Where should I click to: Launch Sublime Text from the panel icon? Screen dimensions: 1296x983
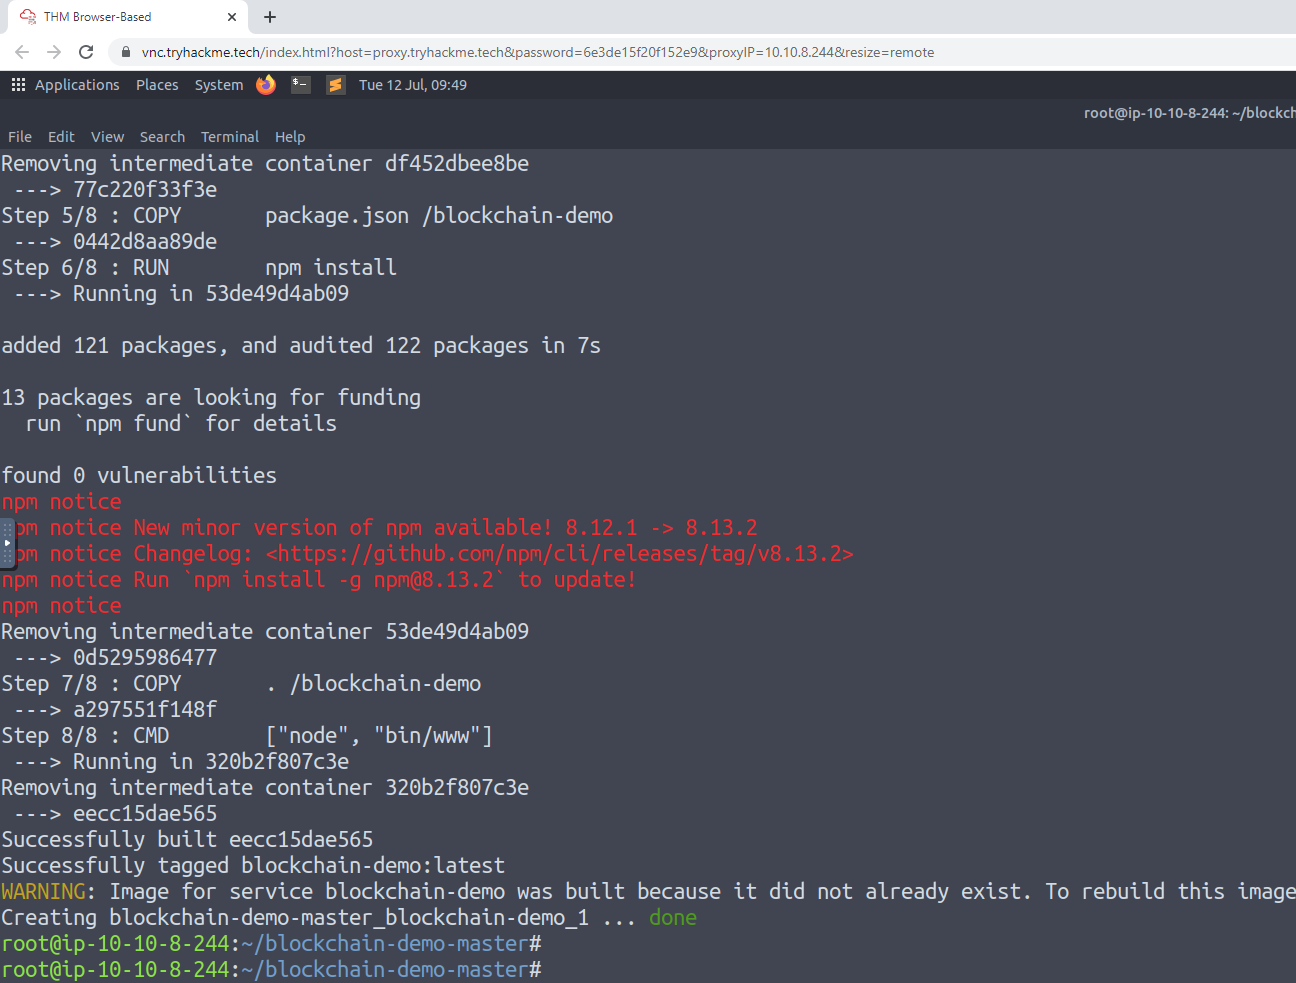[x=335, y=85]
